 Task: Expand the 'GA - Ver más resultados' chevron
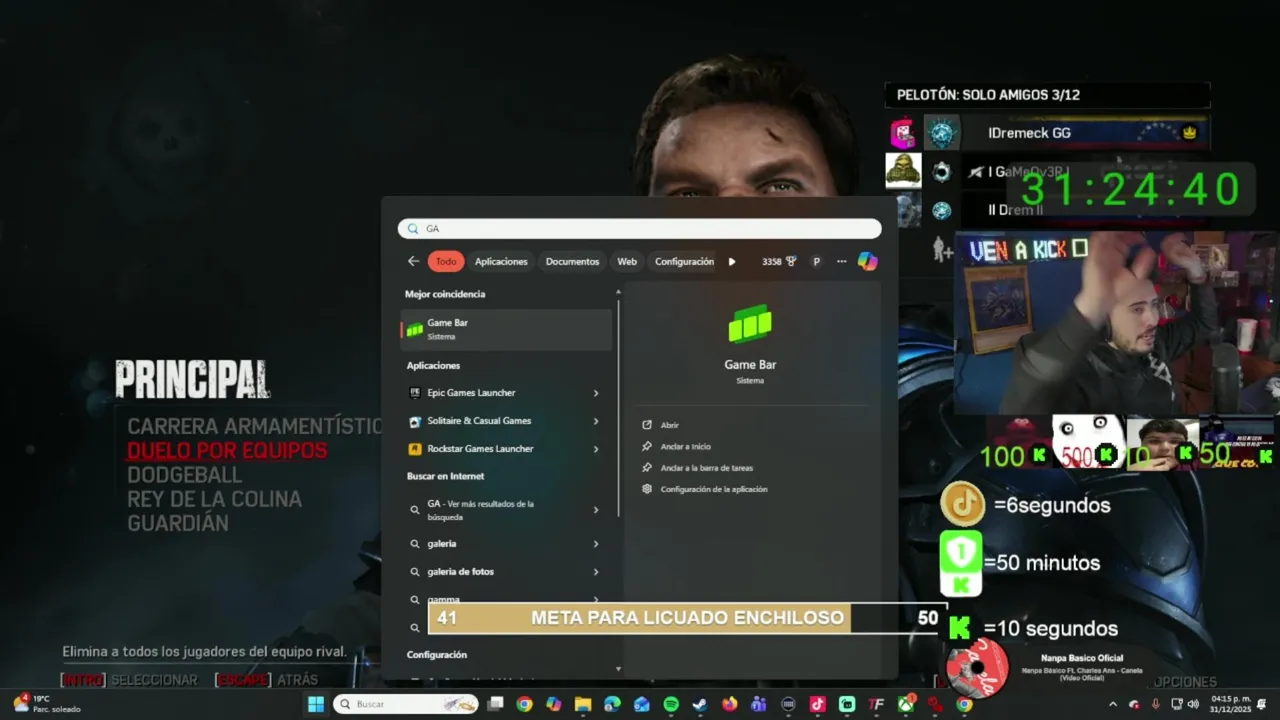tap(596, 510)
